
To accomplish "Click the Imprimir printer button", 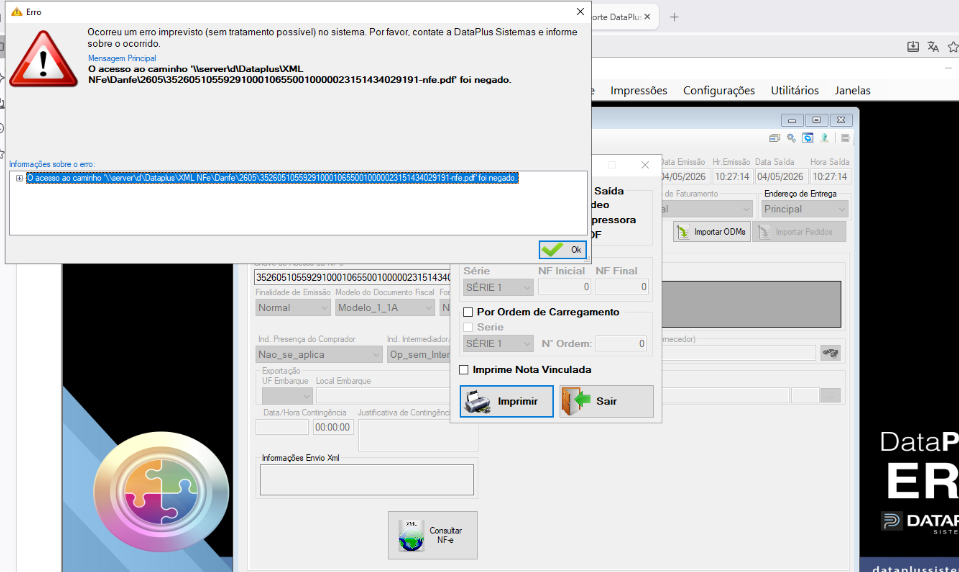I will (506, 401).
